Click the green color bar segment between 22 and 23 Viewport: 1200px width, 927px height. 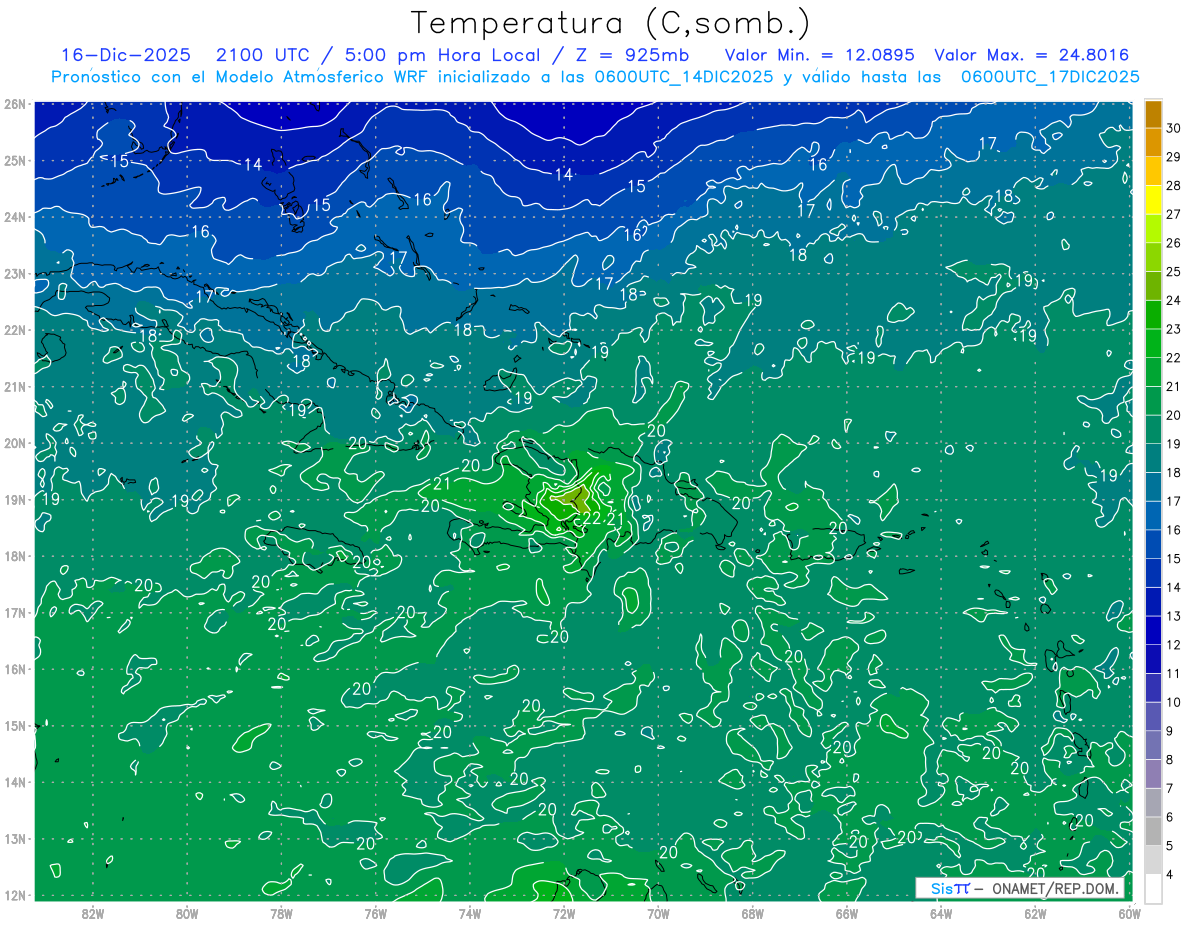pyautogui.click(x=1153, y=343)
